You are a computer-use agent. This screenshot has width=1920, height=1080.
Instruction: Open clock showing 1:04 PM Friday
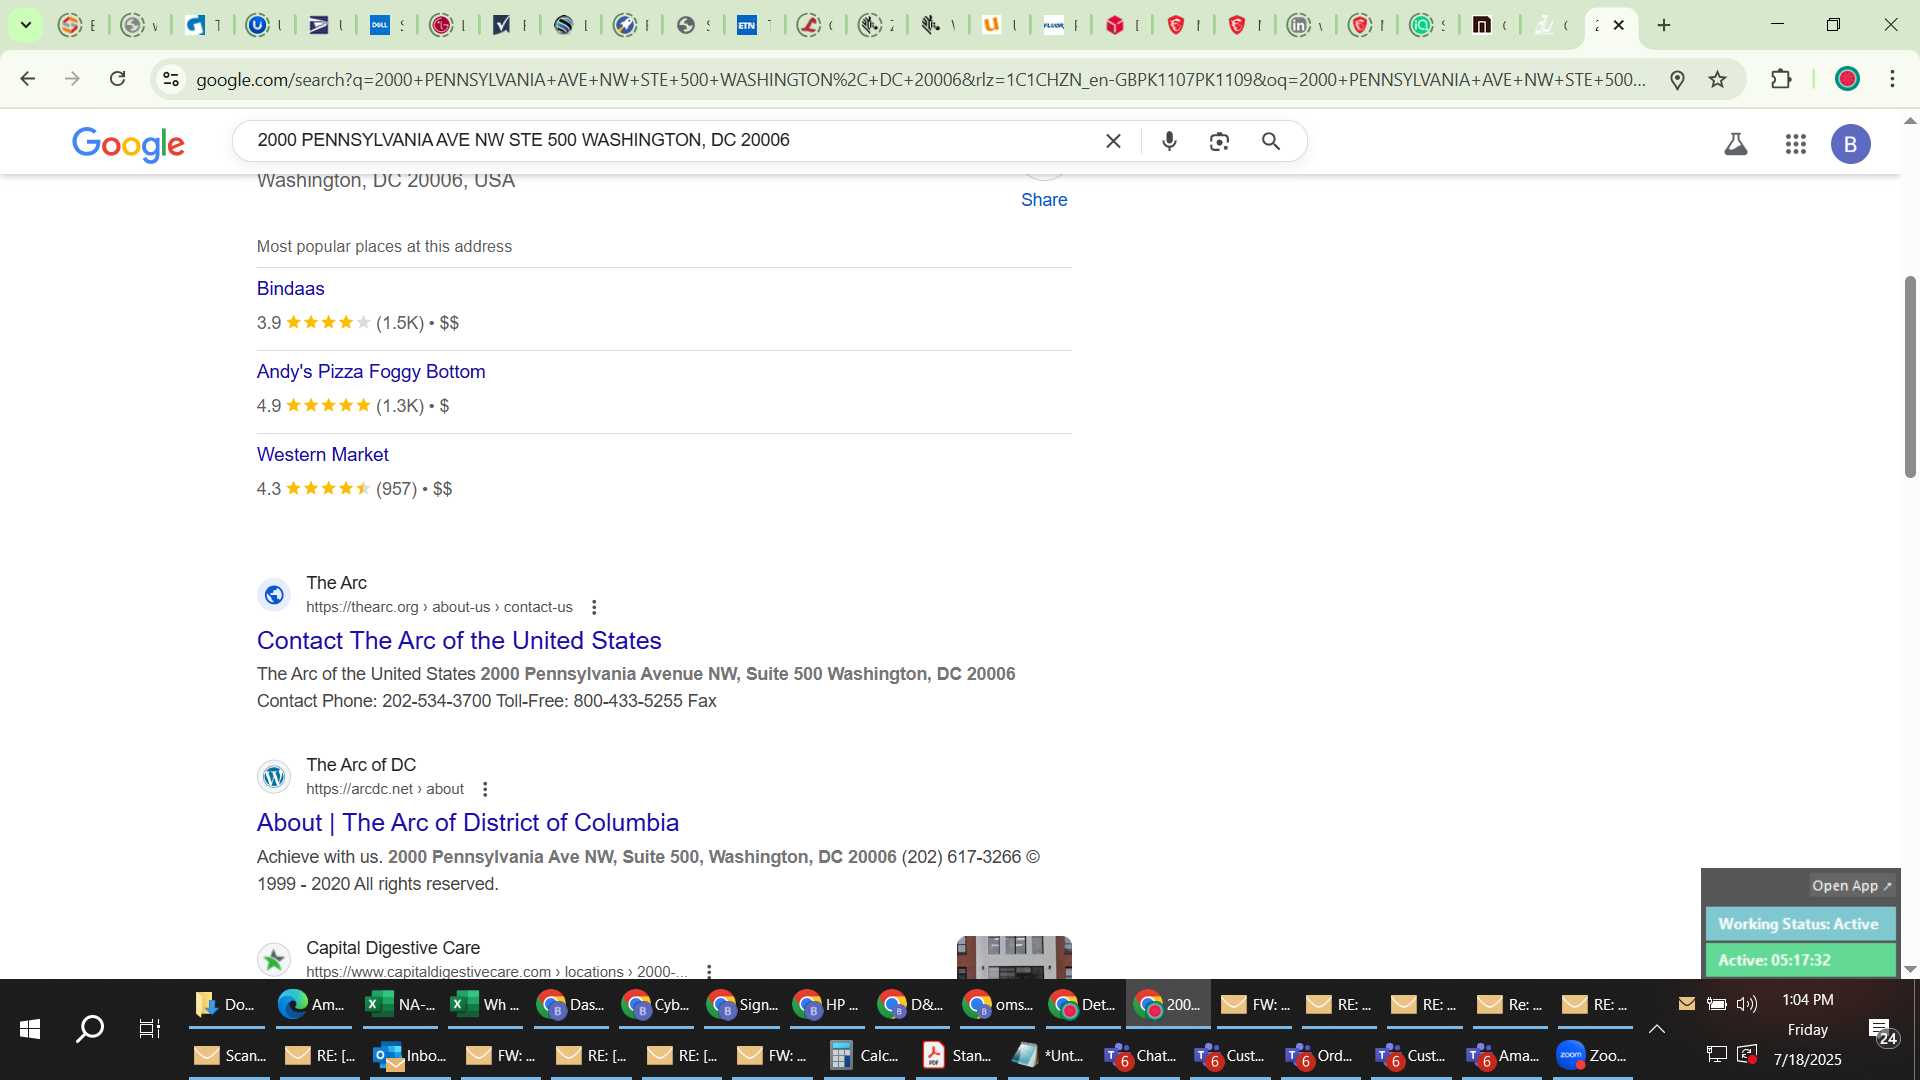coord(1808,1029)
